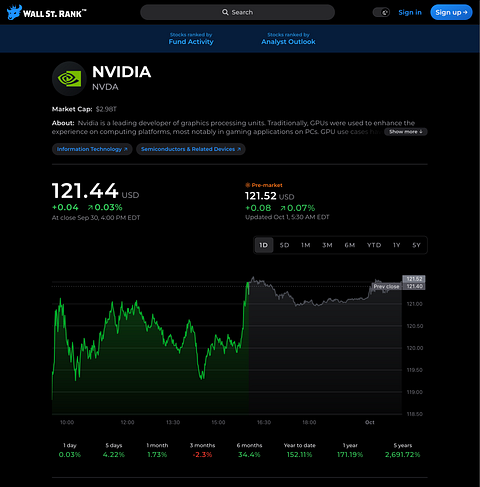Screen dimensions: 480x487
Task: Open the Information Technology sector tag
Action: tap(92, 149)
